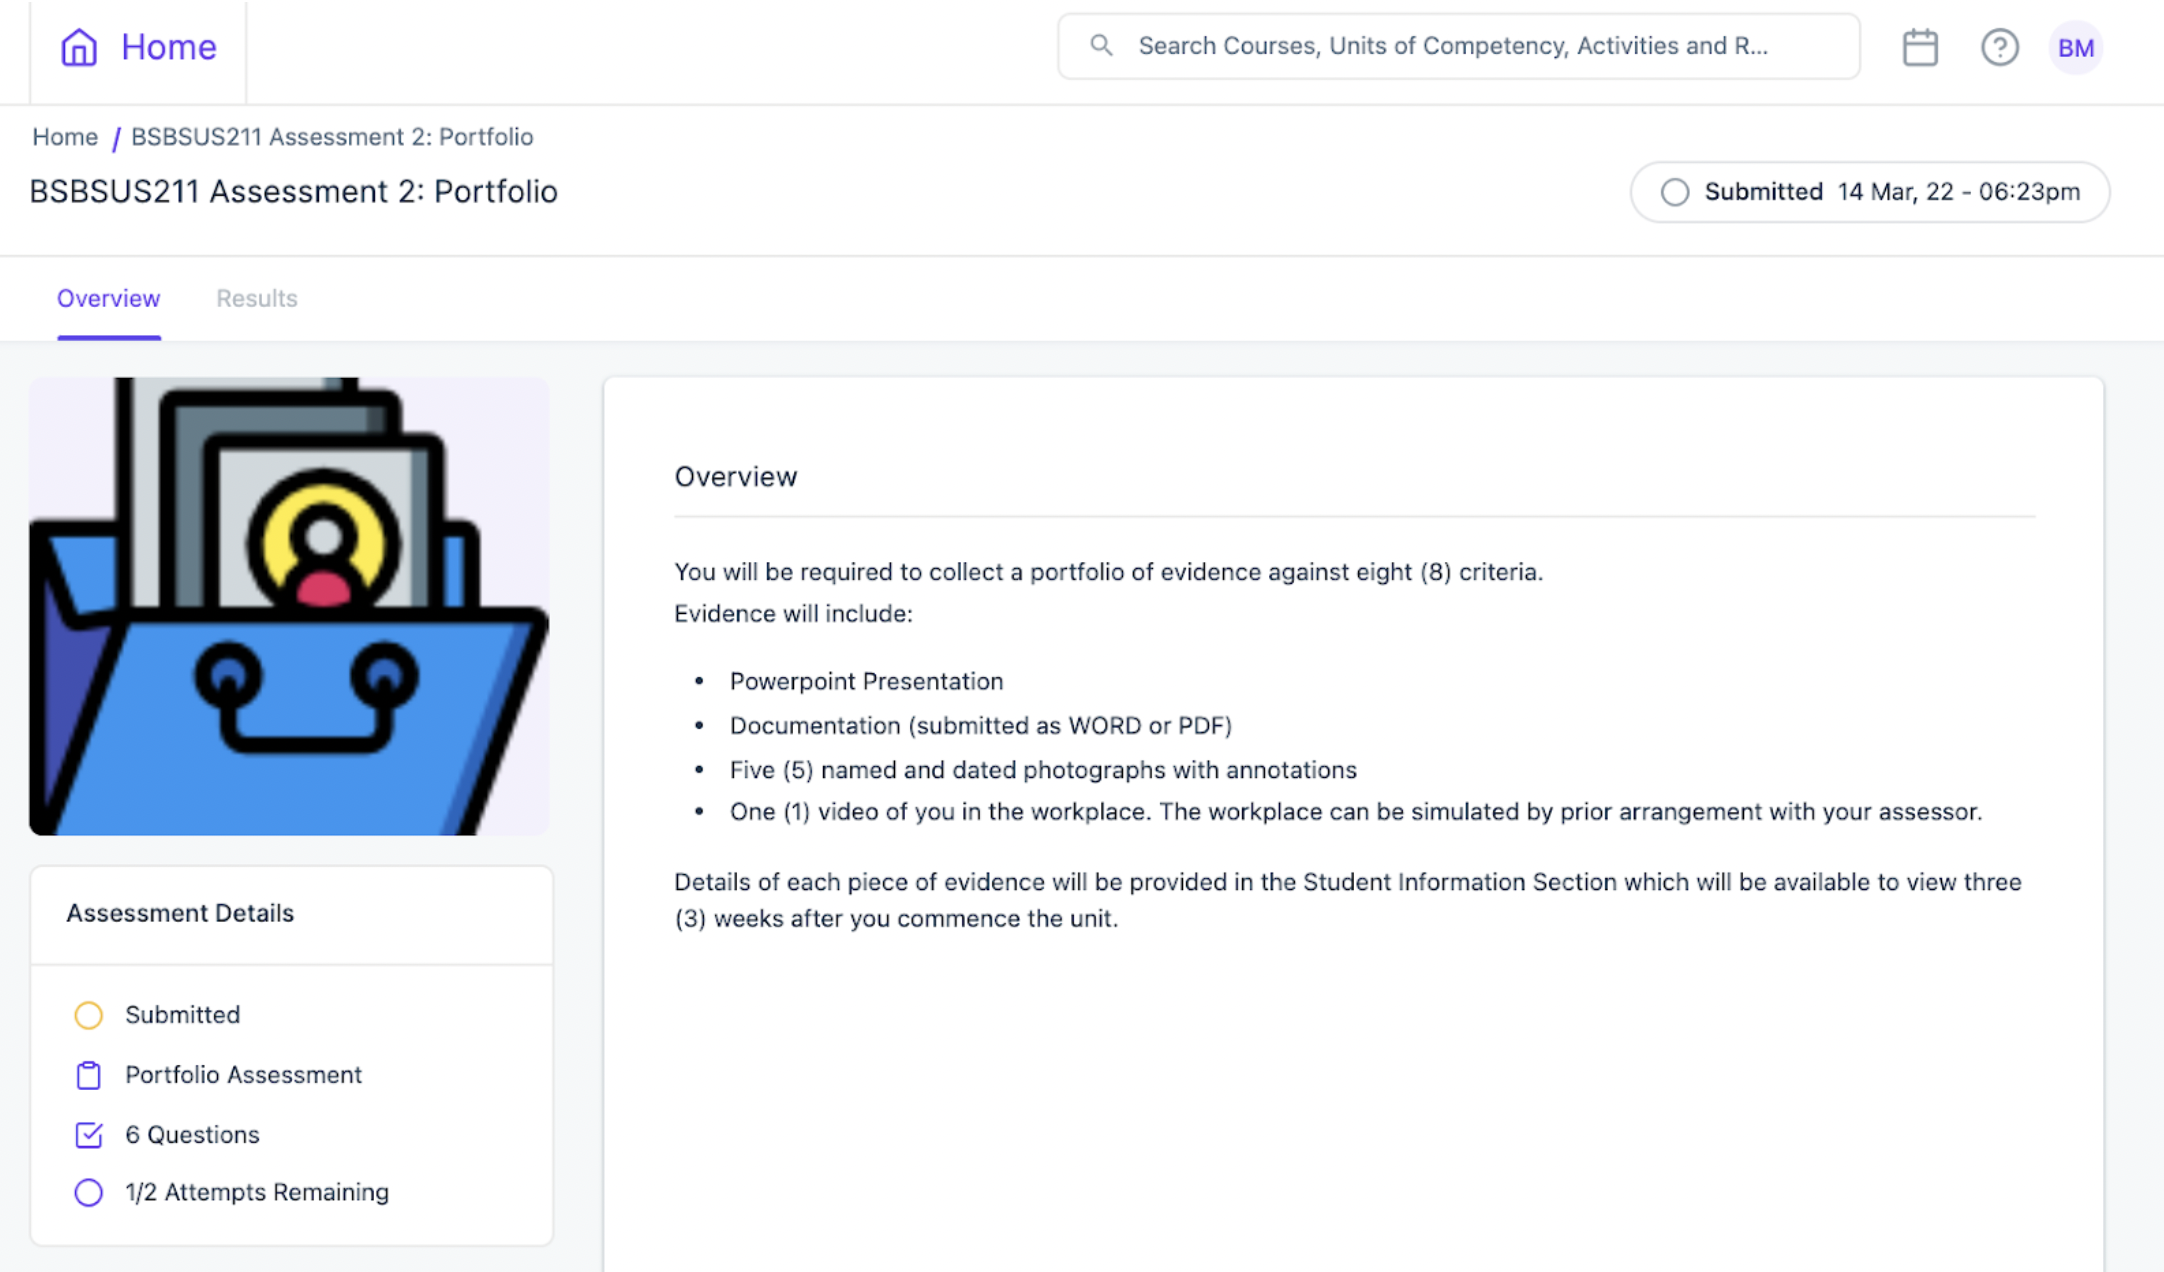The image size is (2164, 1272).
Task: Open the BM user avatar menu
Action: 2076,47
